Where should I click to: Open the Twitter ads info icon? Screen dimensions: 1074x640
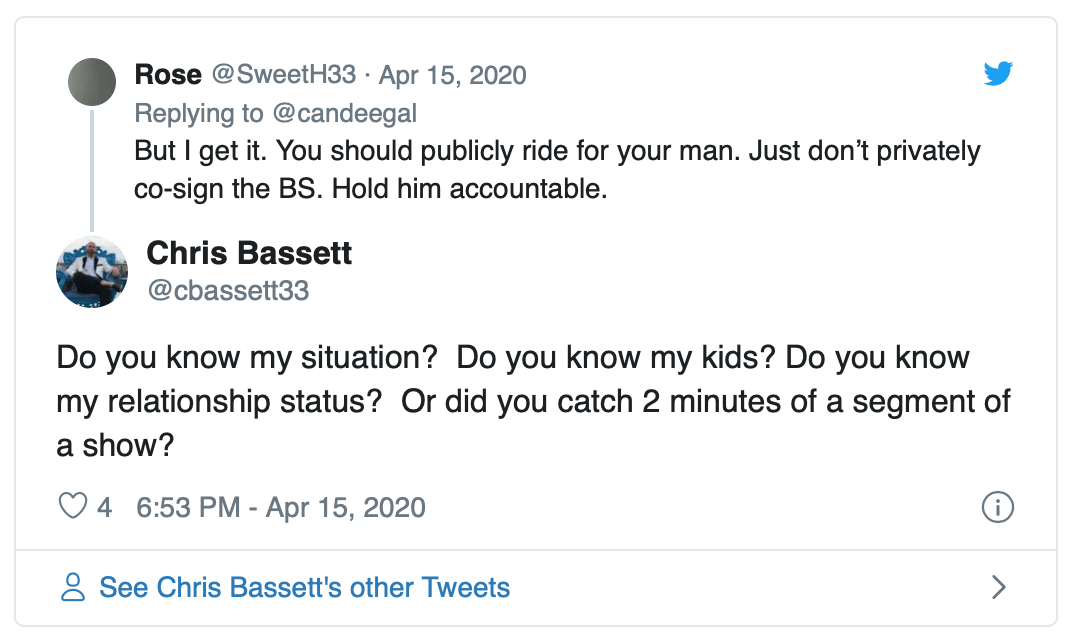pos(998,507)
